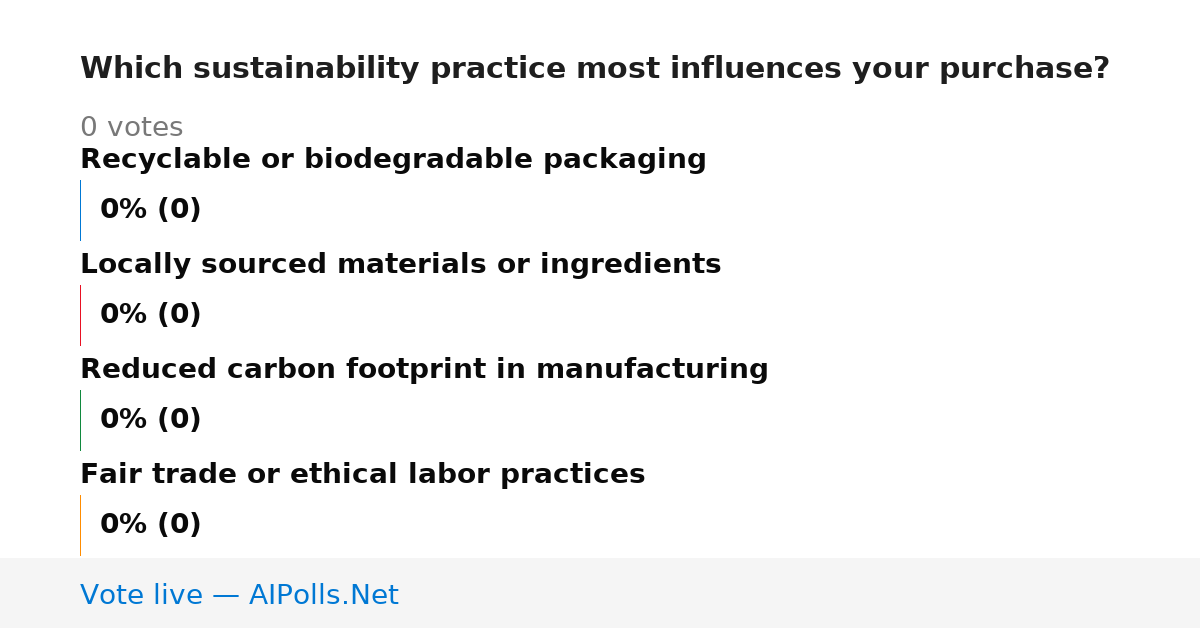Click the orange bar for fair trade
This screenshot has height=628, width=1200.
80,525
